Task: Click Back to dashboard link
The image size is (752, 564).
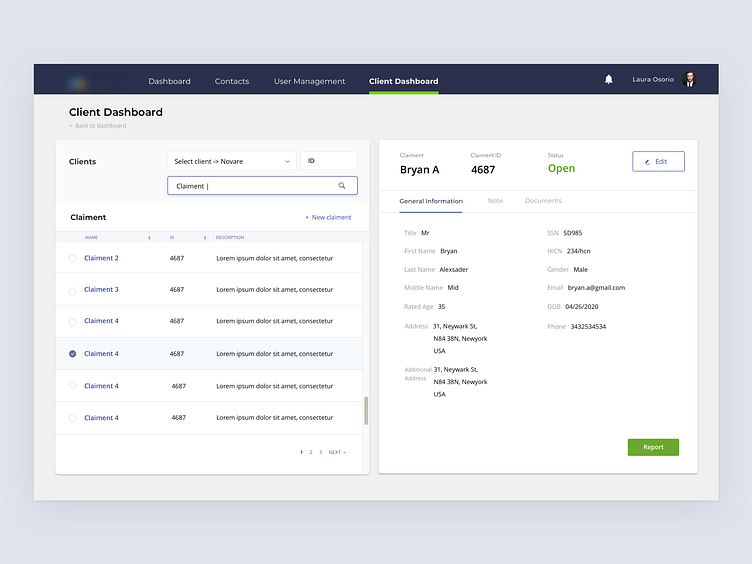Action: pos(97,126)
